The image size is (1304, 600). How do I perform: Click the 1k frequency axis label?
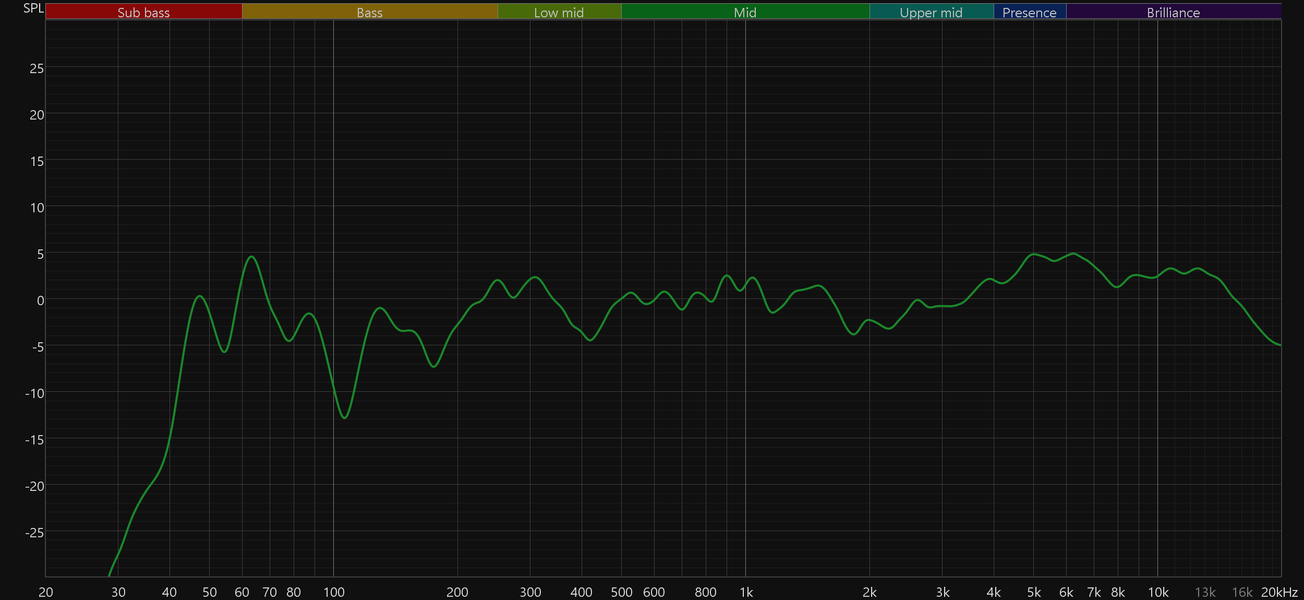pos(746,592)
